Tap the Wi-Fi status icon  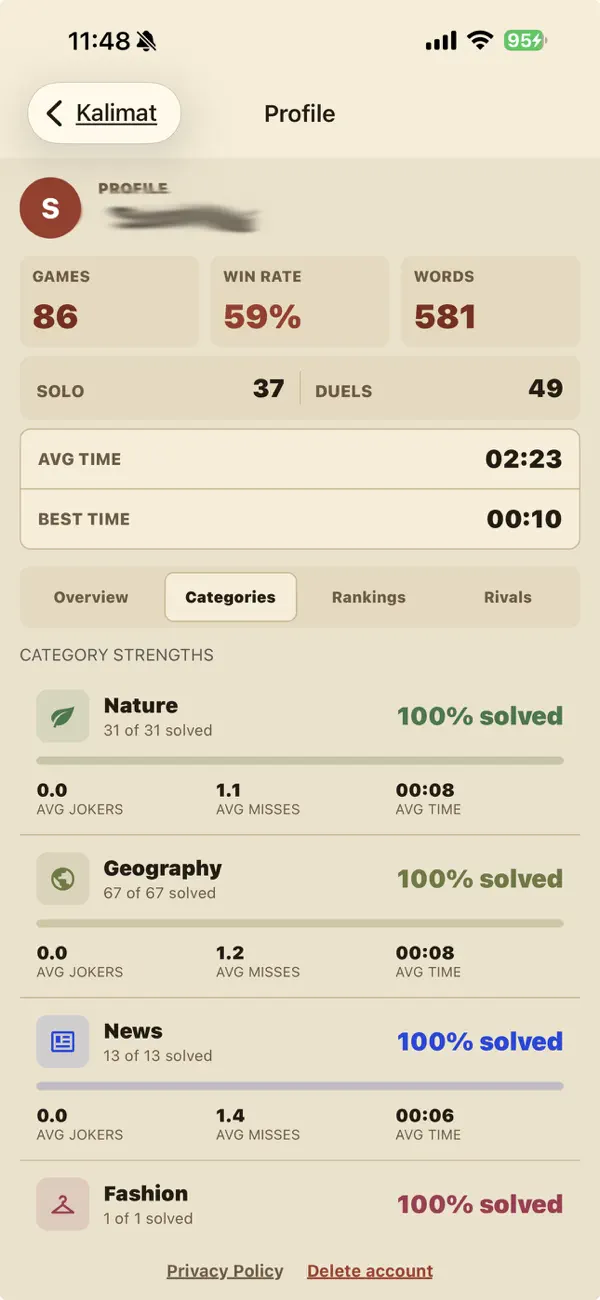[x=480, y=41]
